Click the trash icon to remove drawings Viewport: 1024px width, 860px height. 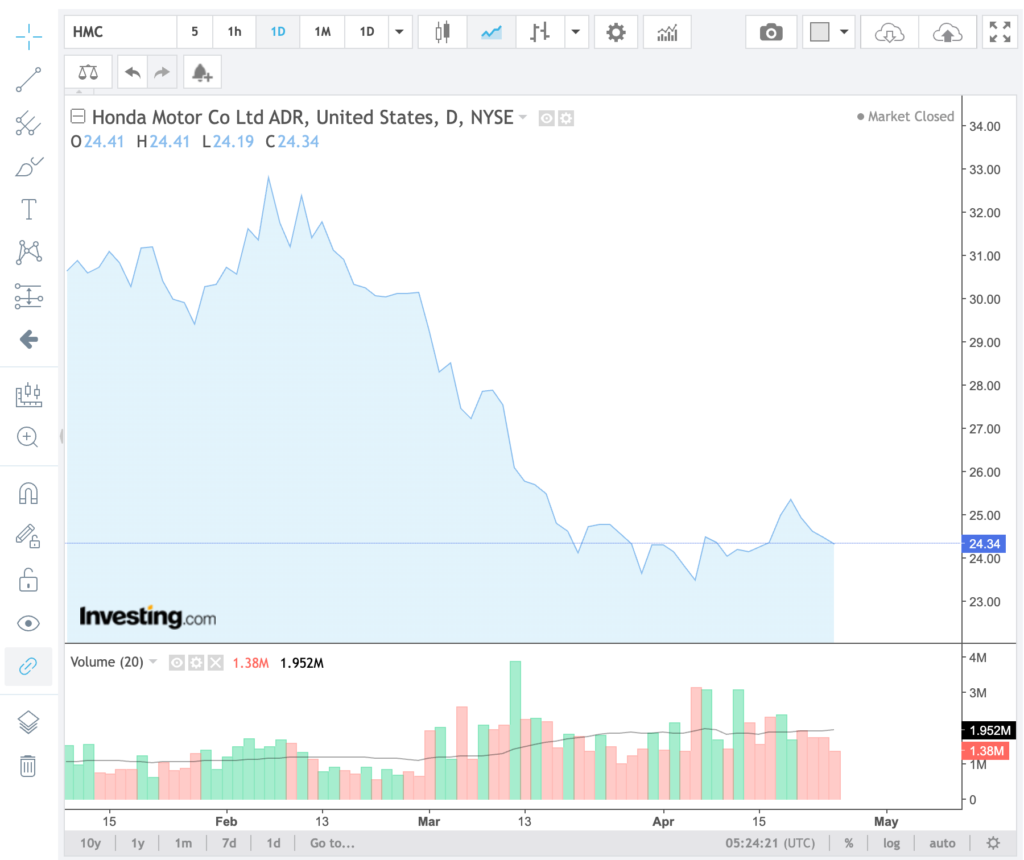(x=29, y=766)
